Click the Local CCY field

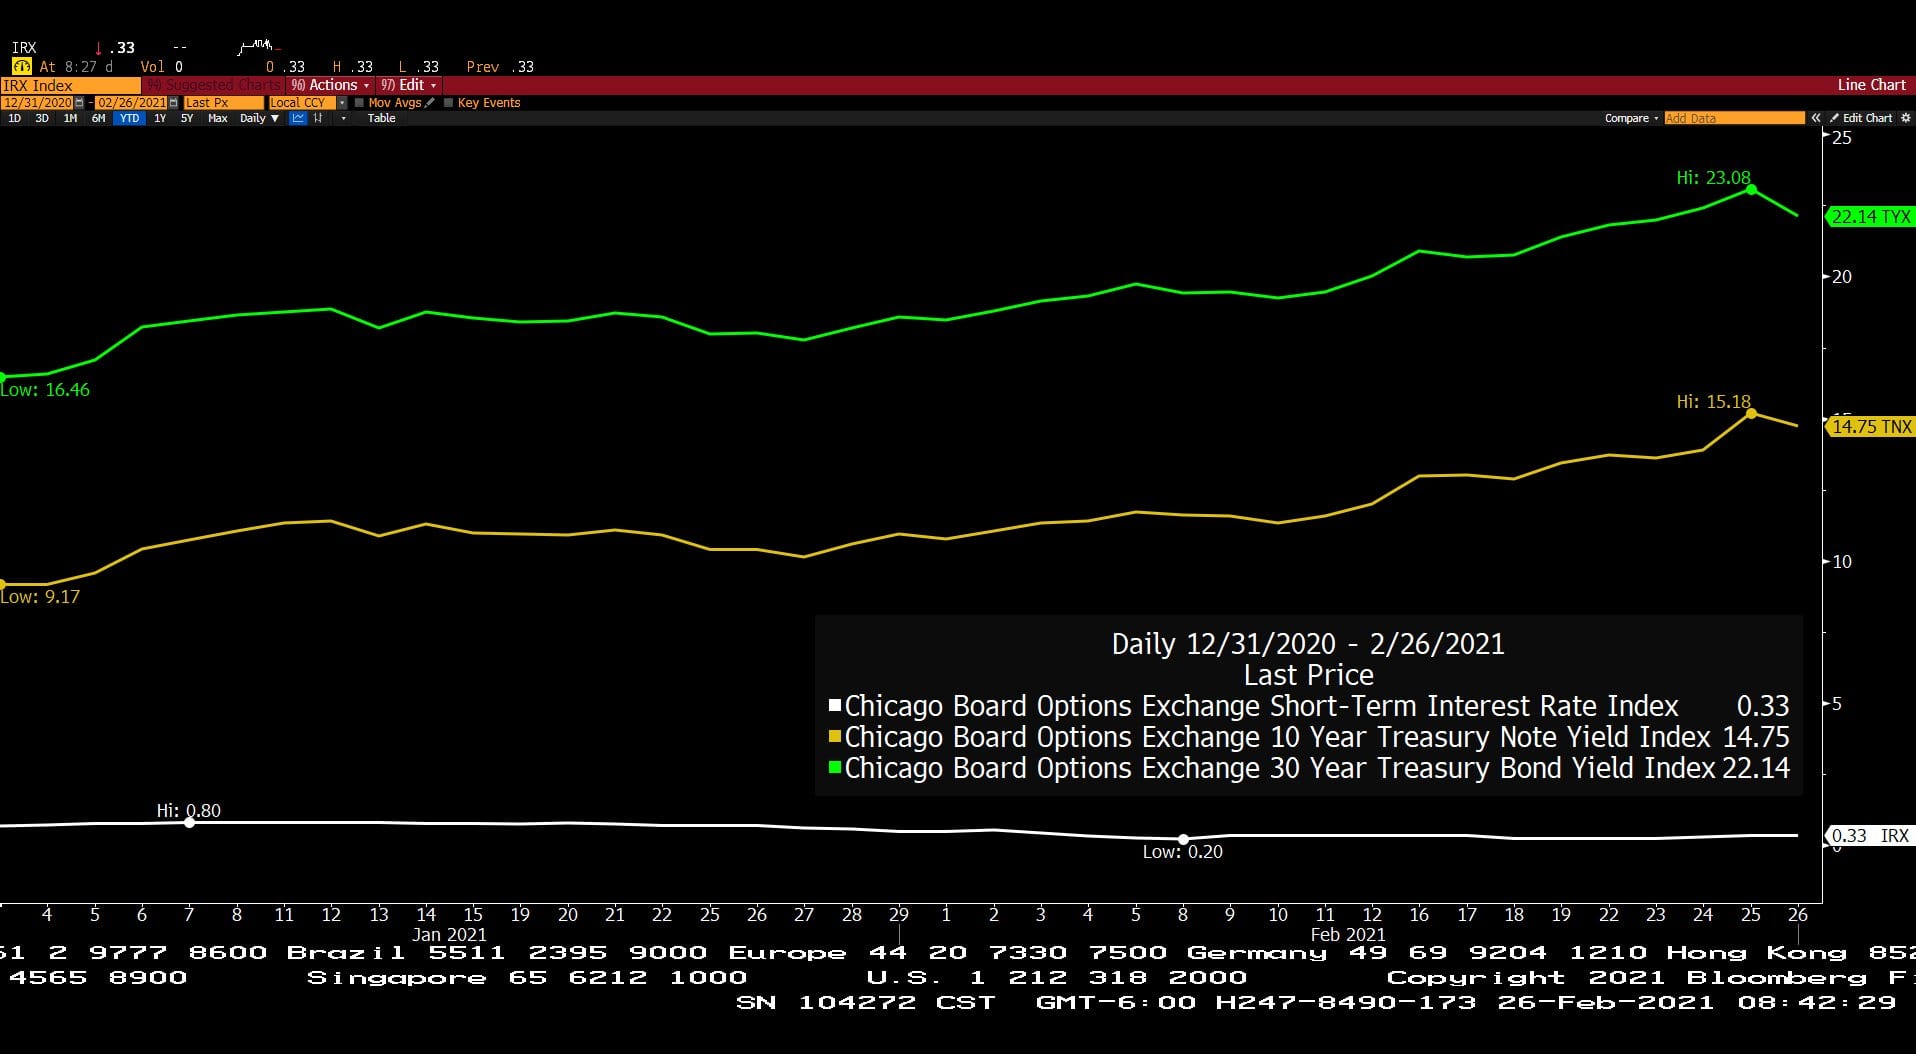click(302, 102)
